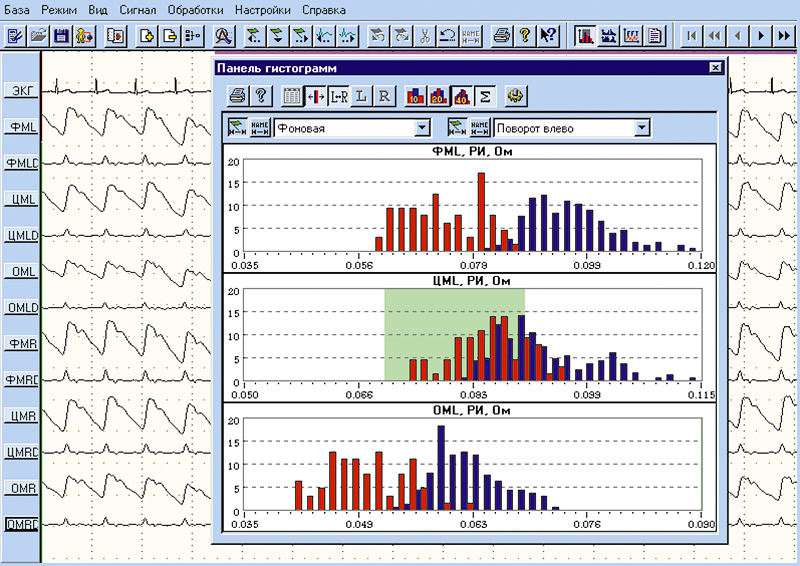Click the save (floppy disk) toolbar icon
The height and width of the screenshot is (566, 800).
(x=60, y=35)
